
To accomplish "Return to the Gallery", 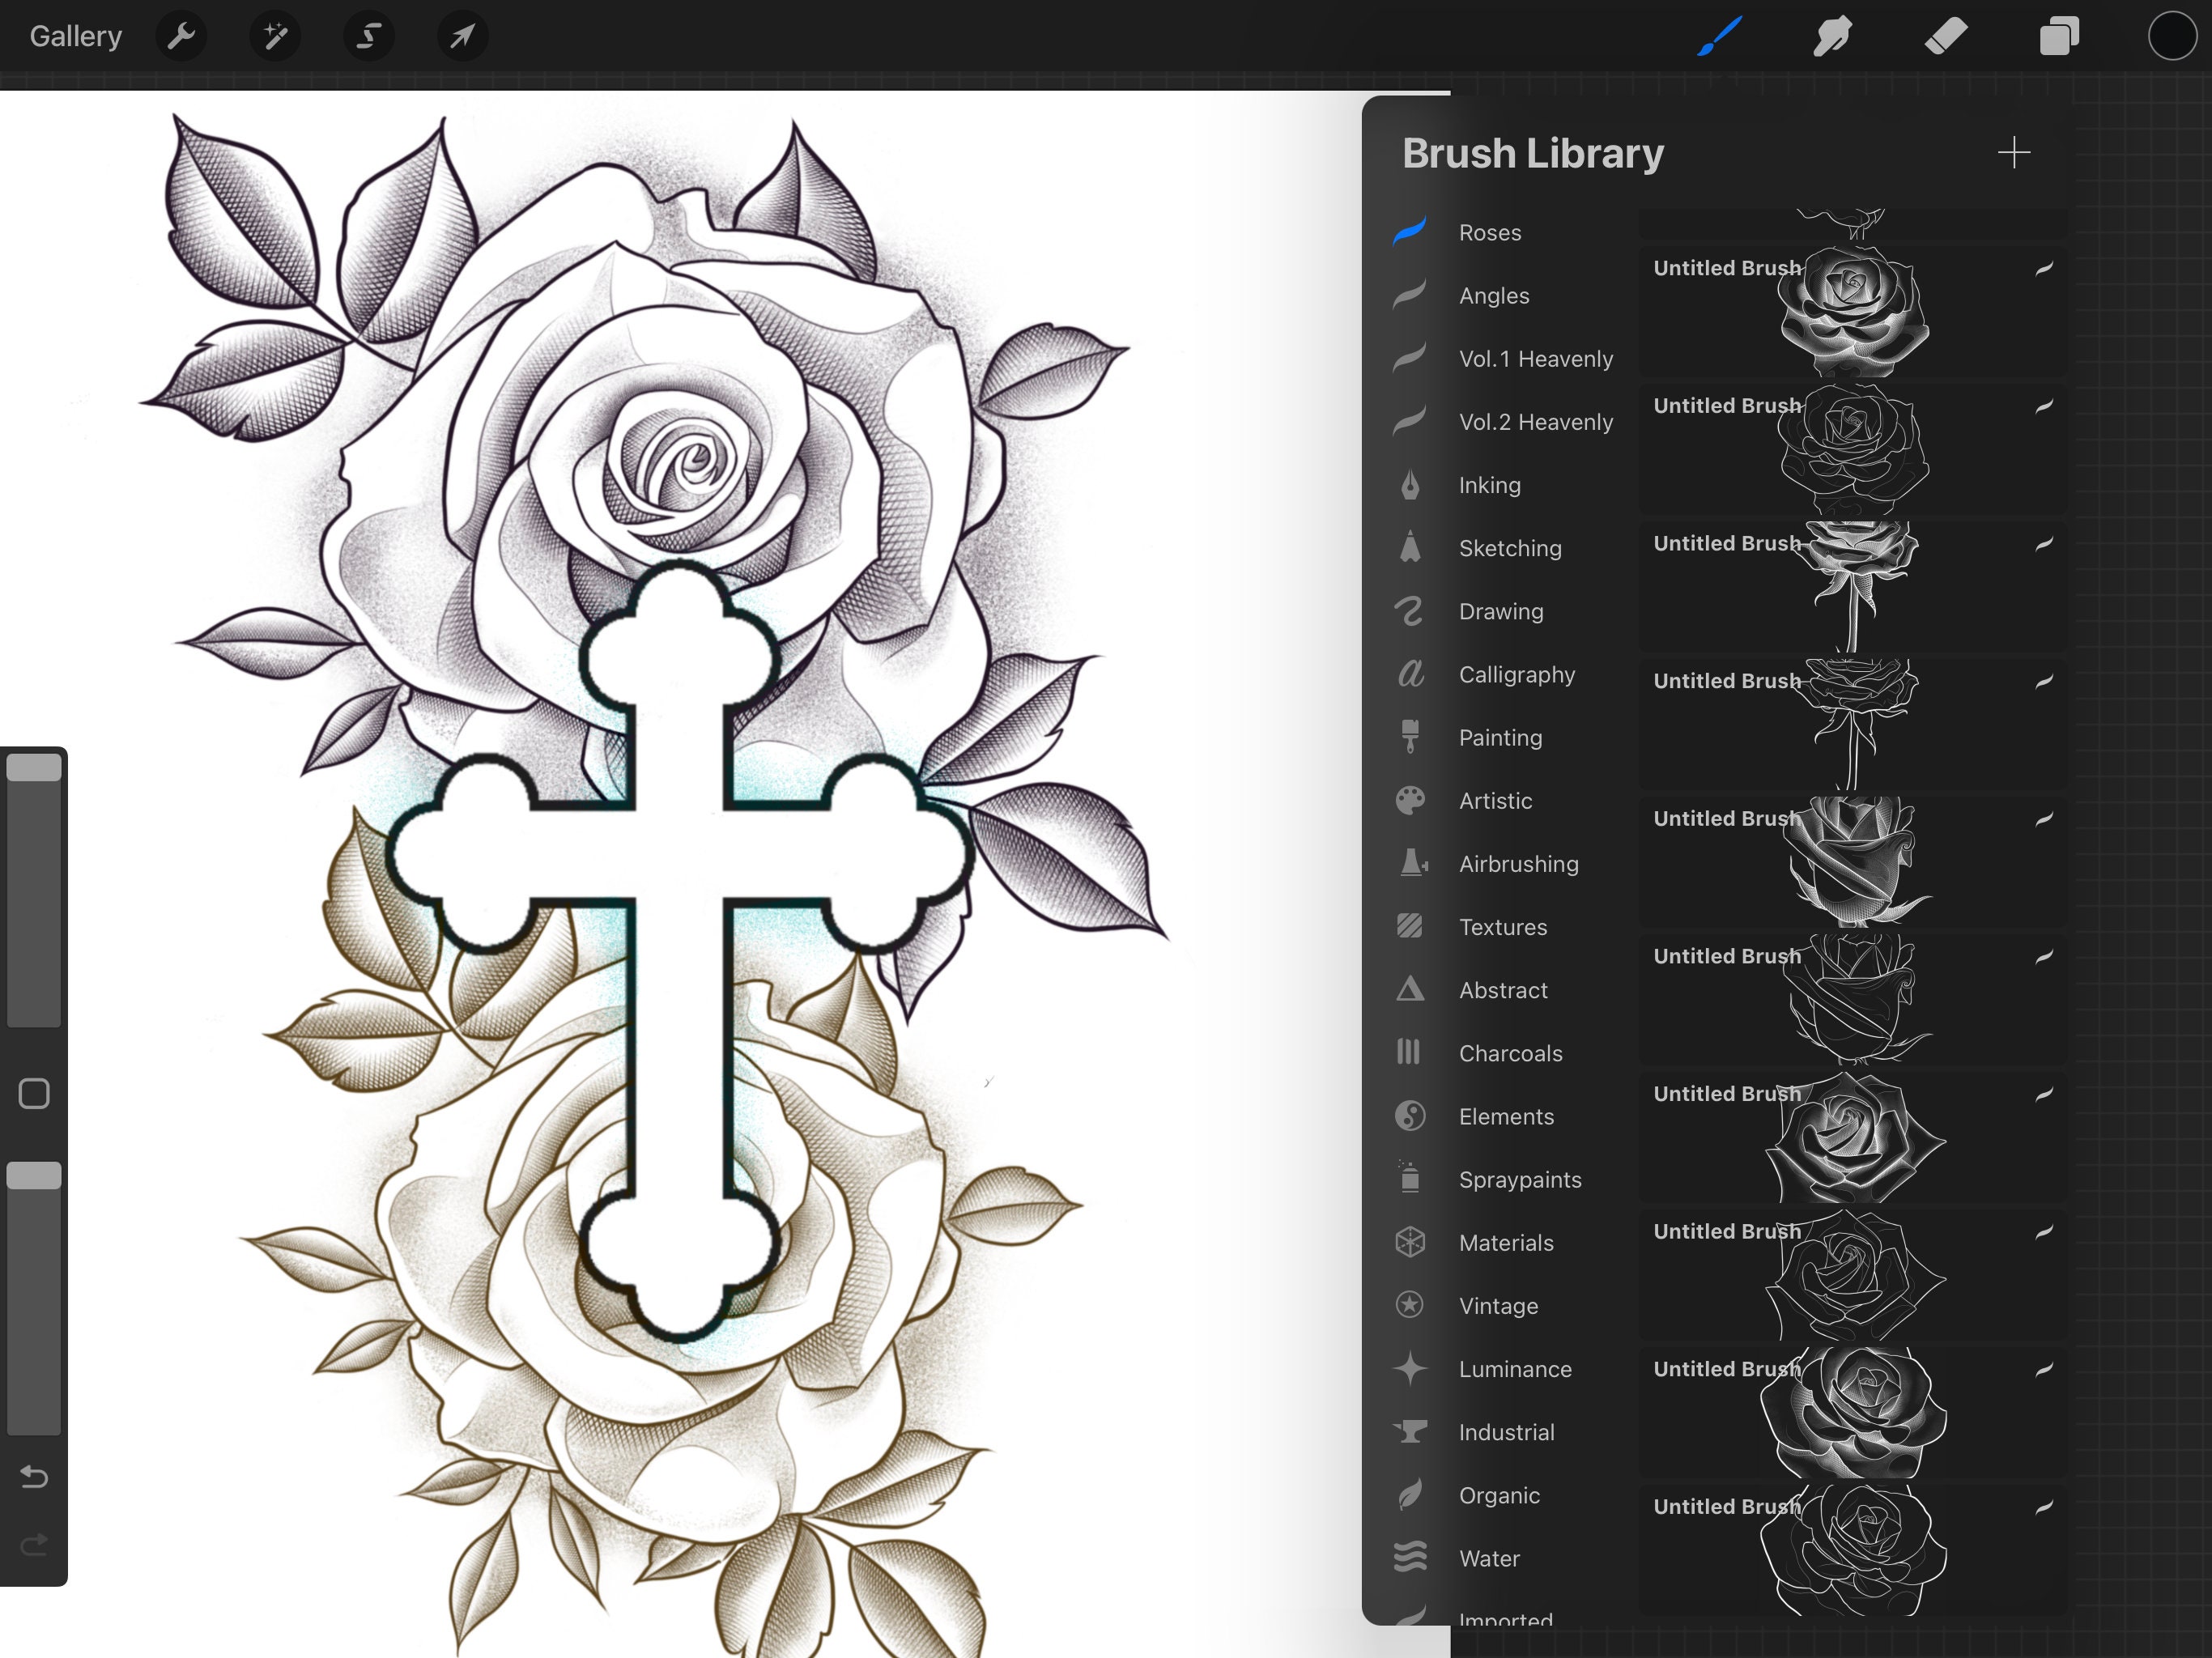I will [x=76, y=37].
